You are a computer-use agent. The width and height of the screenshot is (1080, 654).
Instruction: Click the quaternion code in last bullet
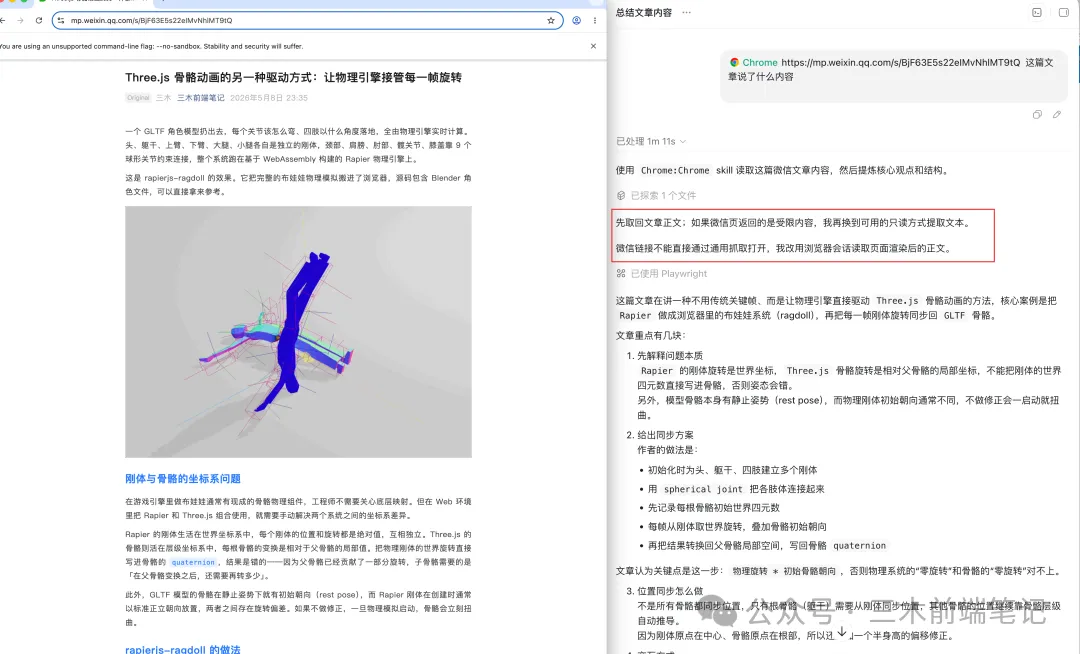860,546
